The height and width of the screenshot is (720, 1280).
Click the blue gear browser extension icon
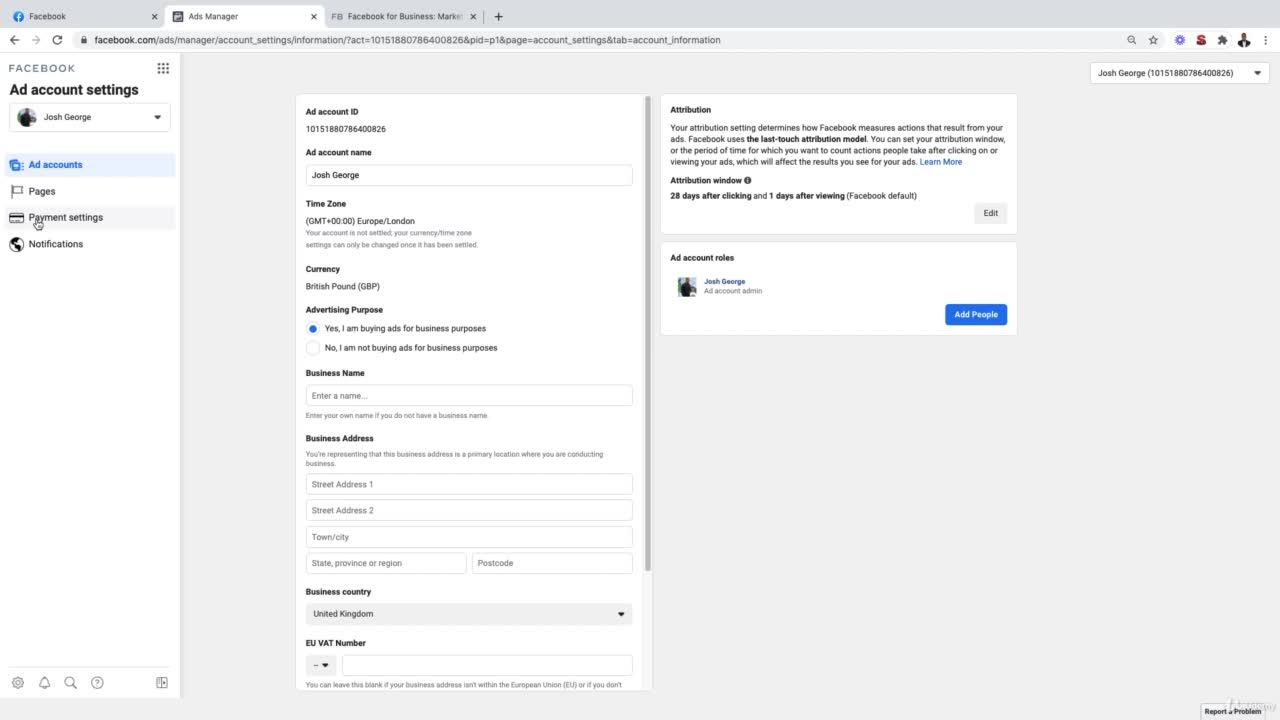point(1180,40)
